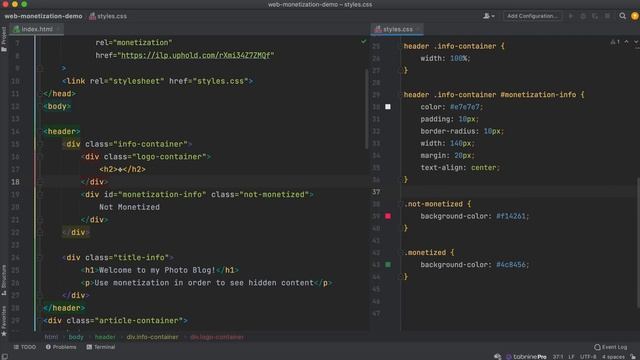The image size is (640, 360).
Task: Select html in the breadcrumb bar
Action: (x=51, y=337)
